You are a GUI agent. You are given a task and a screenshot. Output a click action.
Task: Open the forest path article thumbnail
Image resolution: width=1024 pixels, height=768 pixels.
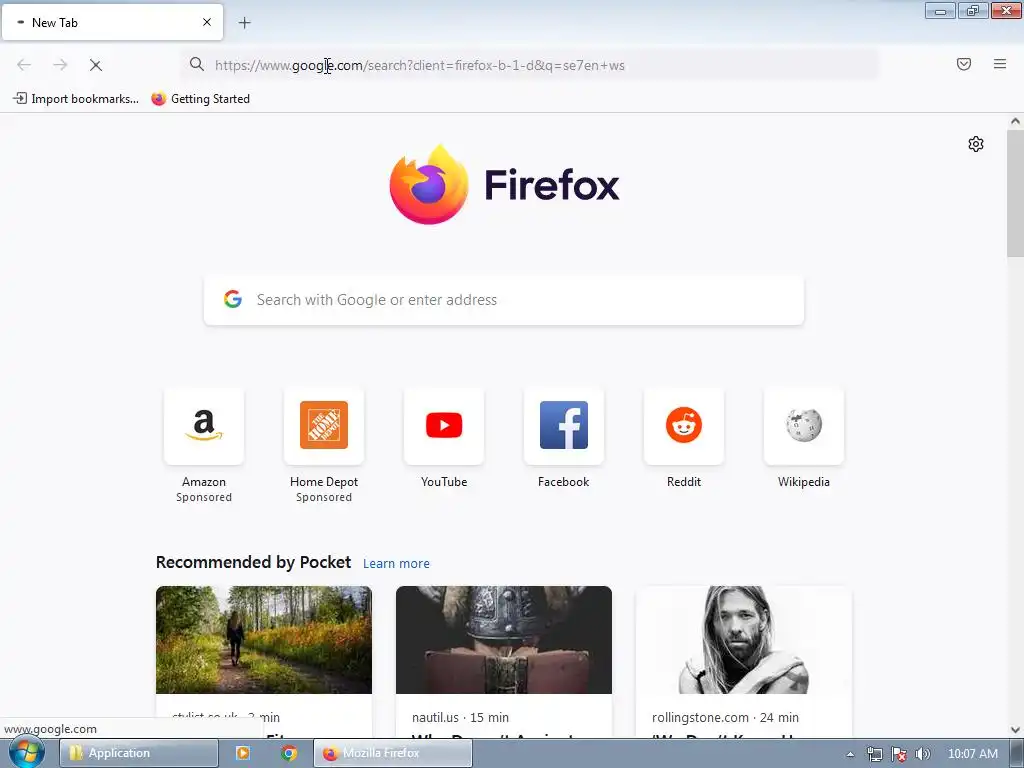(264, 640)
